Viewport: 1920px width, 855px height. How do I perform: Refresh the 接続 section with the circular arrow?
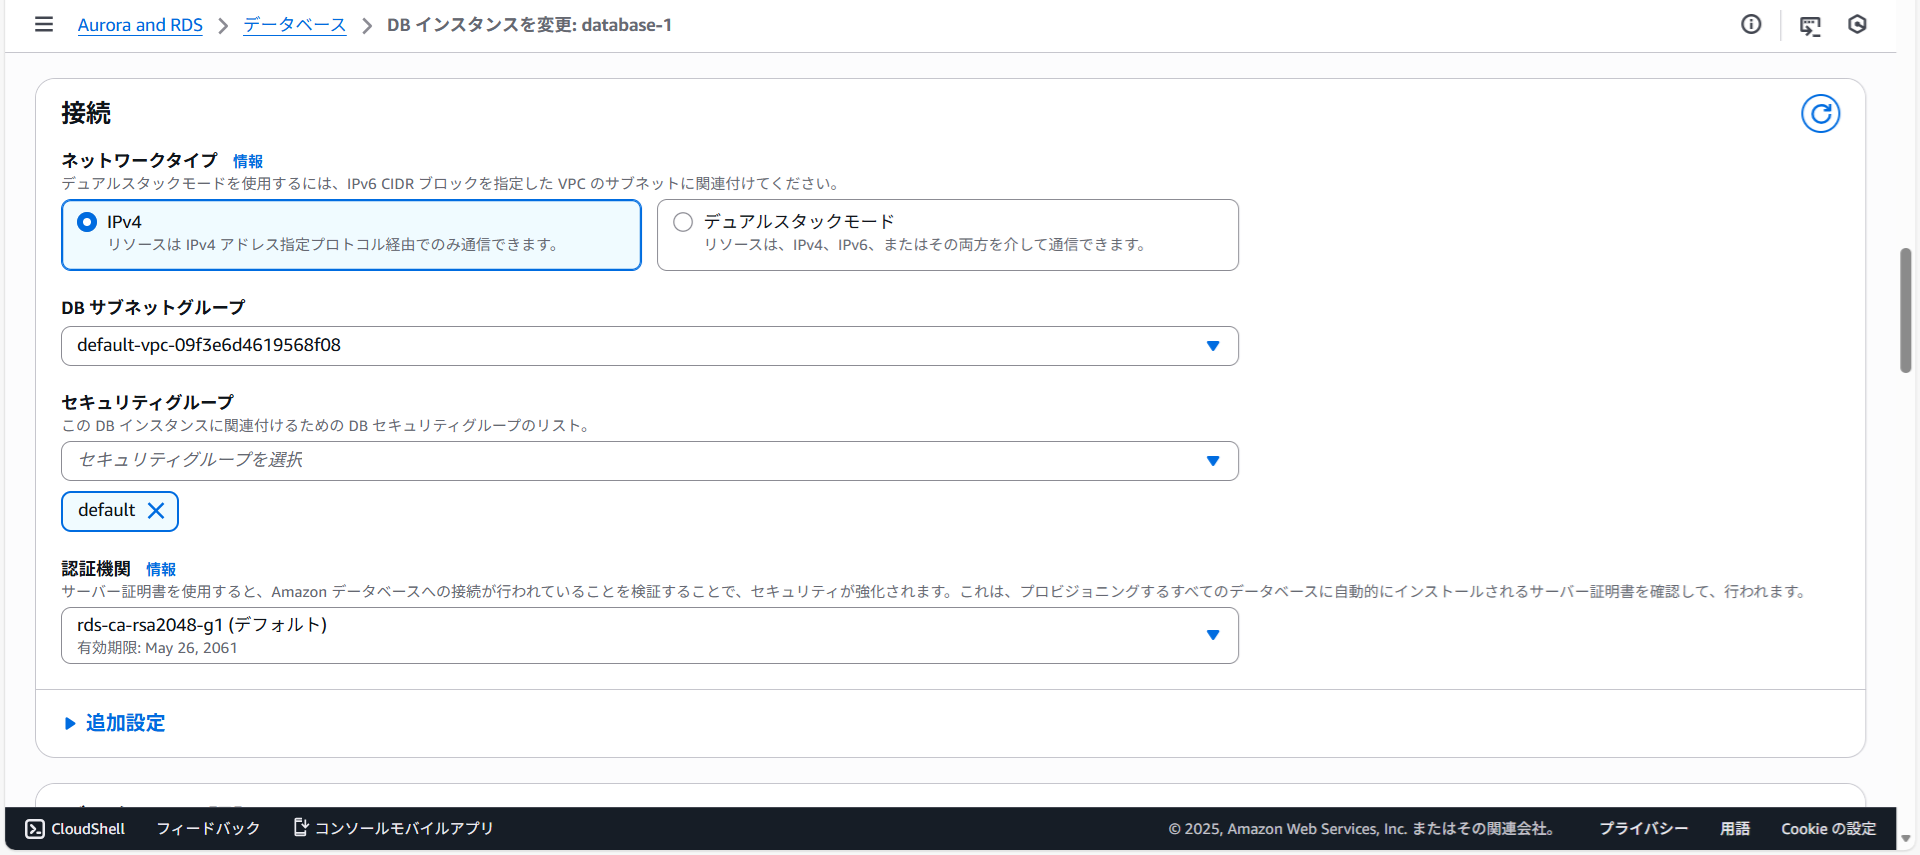tap(1820, 114)
